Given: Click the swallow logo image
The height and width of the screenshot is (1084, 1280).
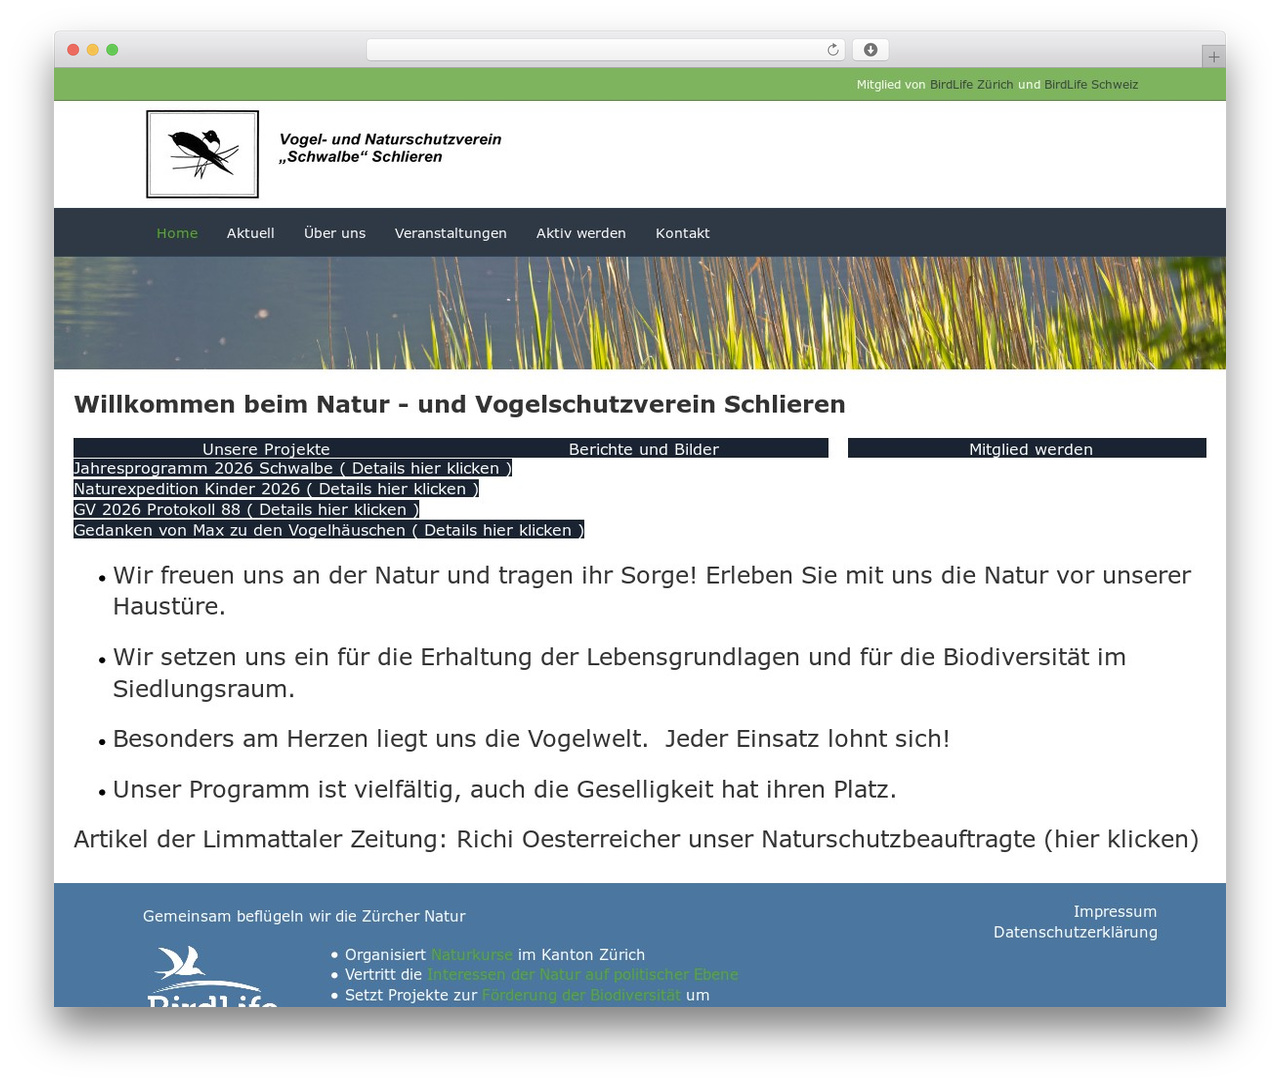Looking at the screenshot, I should (202, 154).
